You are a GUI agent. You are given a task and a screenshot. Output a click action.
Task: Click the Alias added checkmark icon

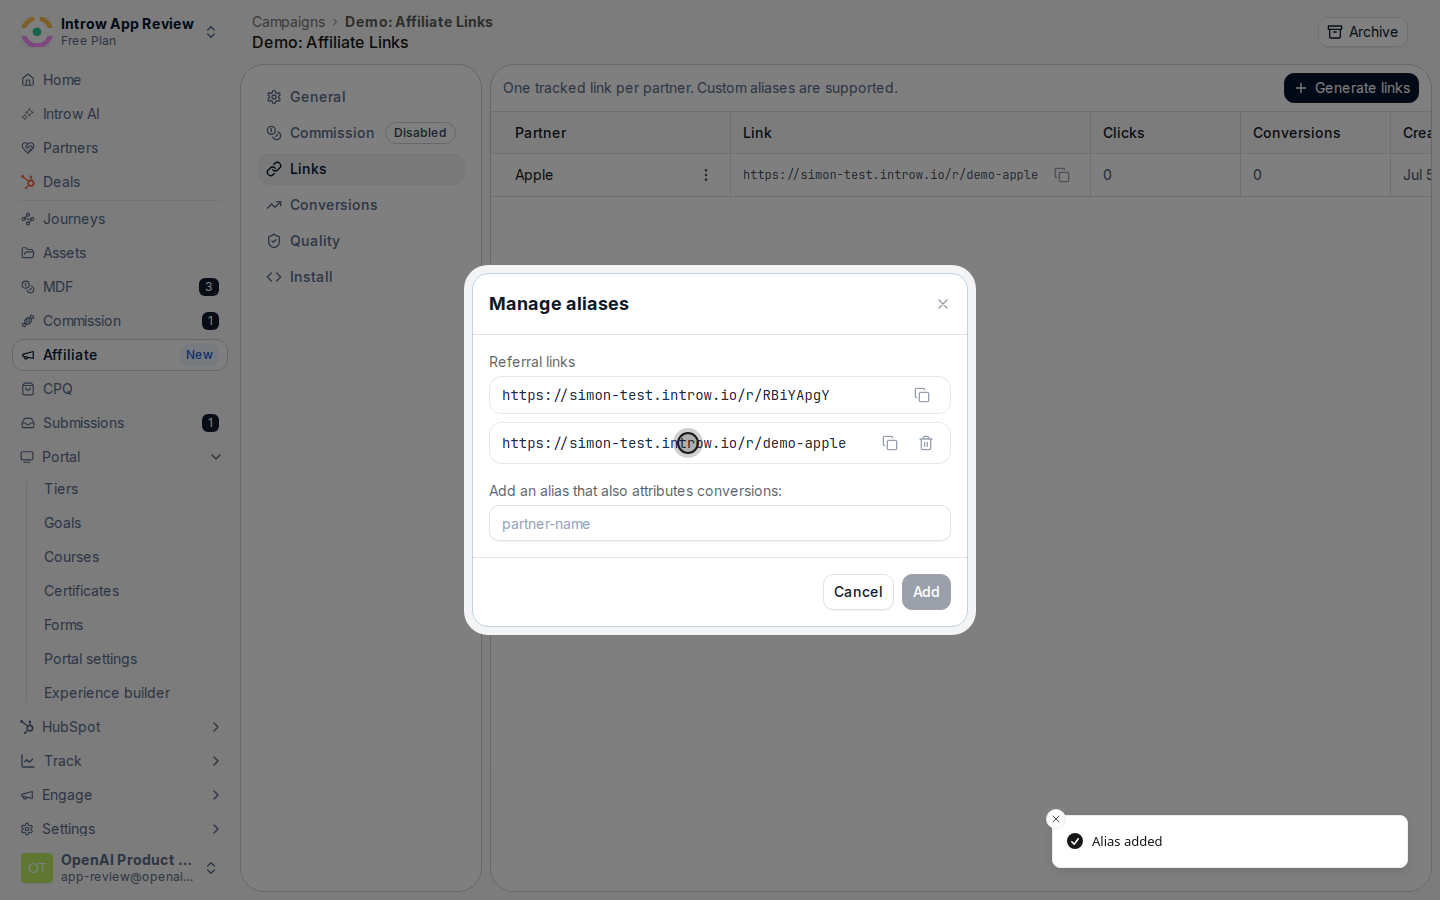(x=1075, y=841)
